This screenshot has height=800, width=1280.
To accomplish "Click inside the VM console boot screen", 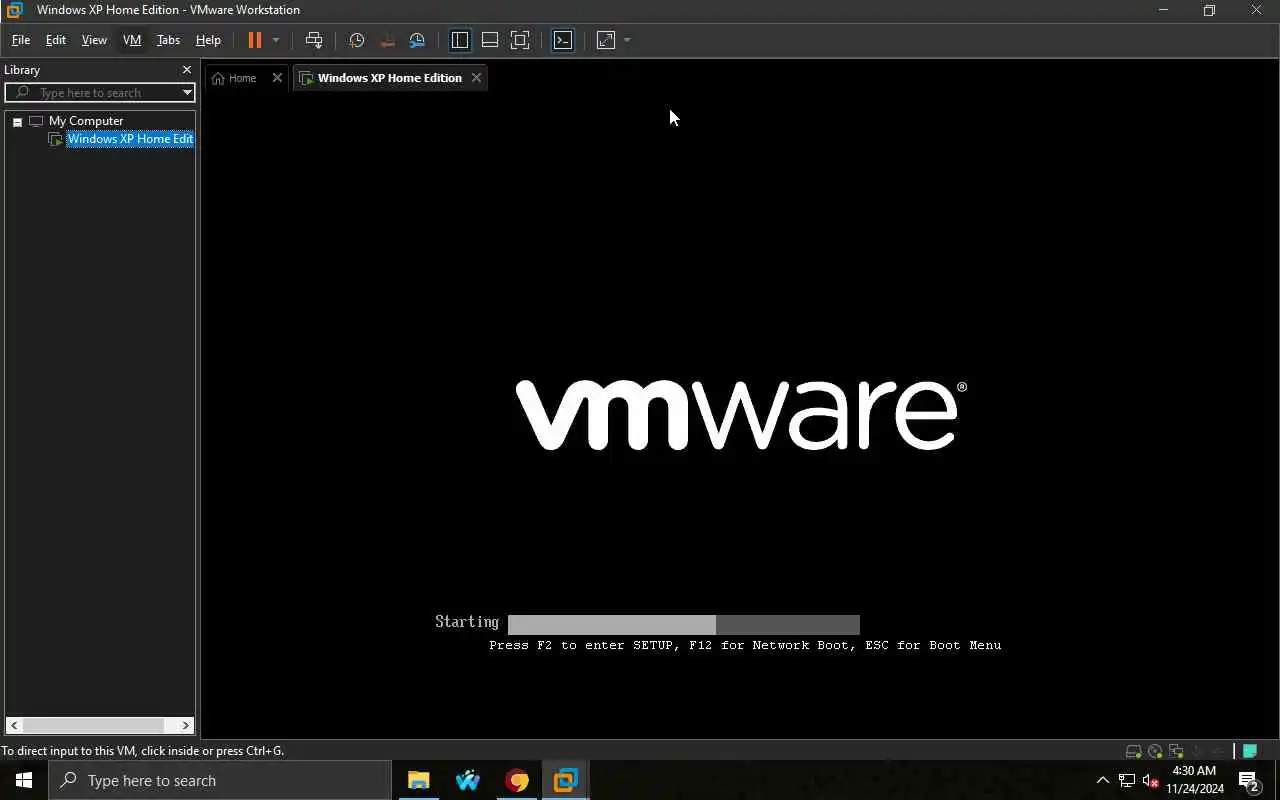I will pyautogui.click(x=740, y=415).
